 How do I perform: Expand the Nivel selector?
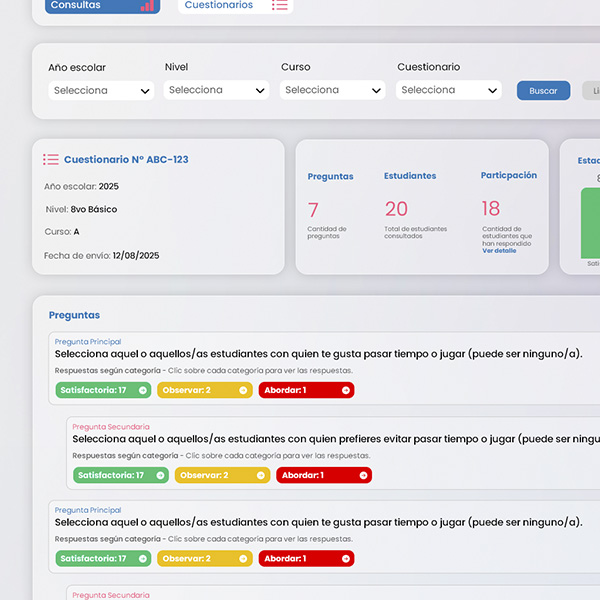click(x=217, y=91)
